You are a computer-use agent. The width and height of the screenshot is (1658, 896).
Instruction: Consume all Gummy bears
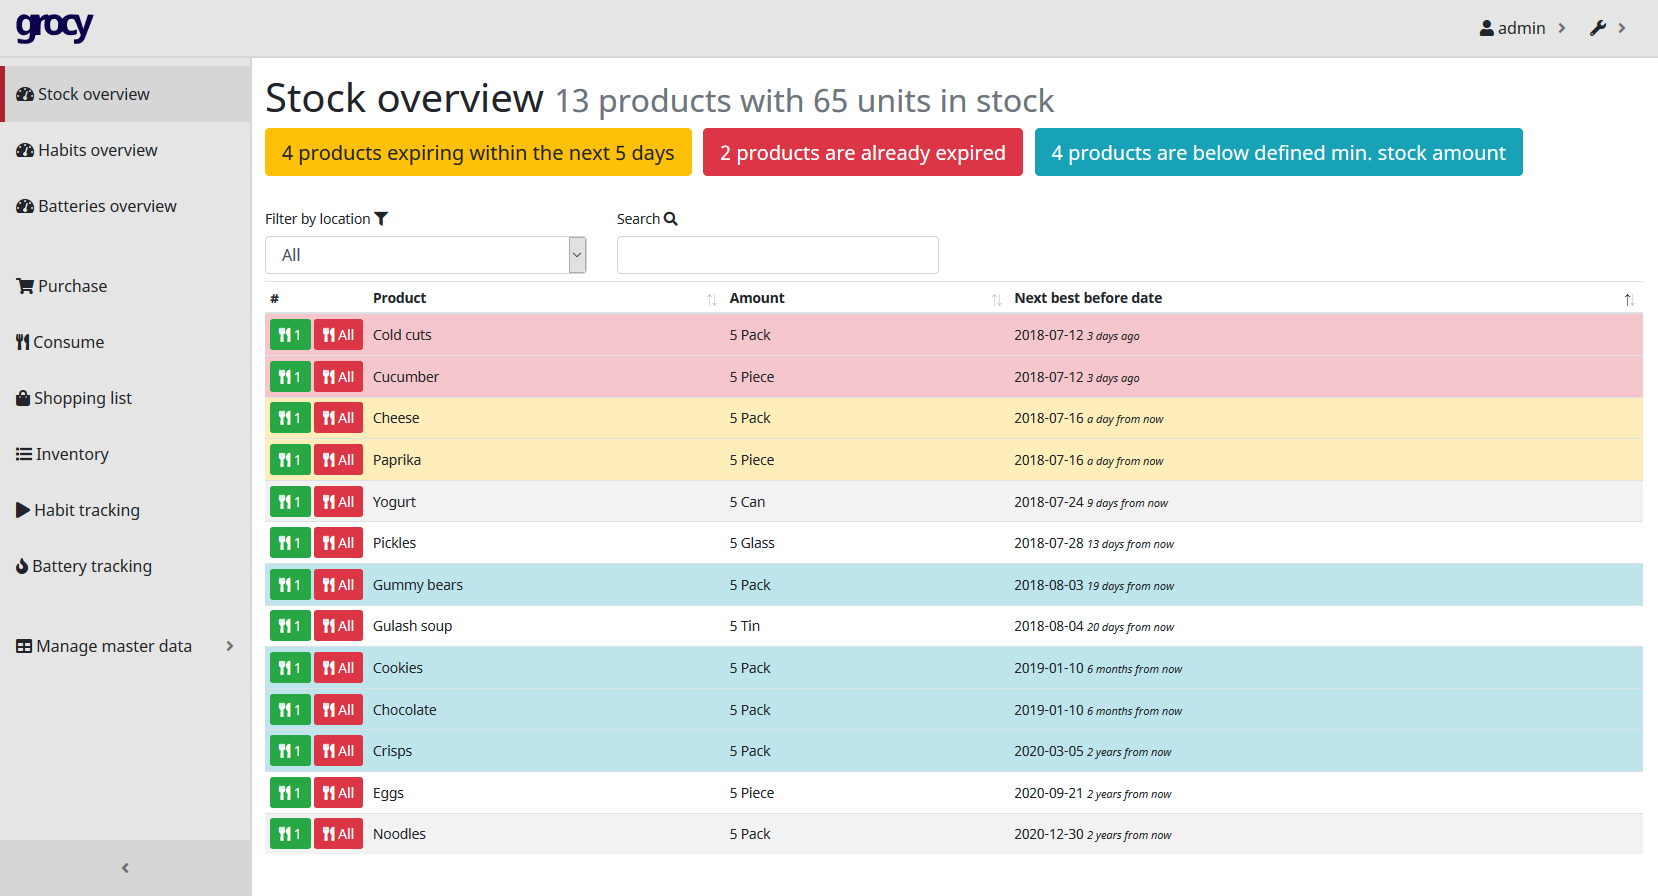click(338, 585)
